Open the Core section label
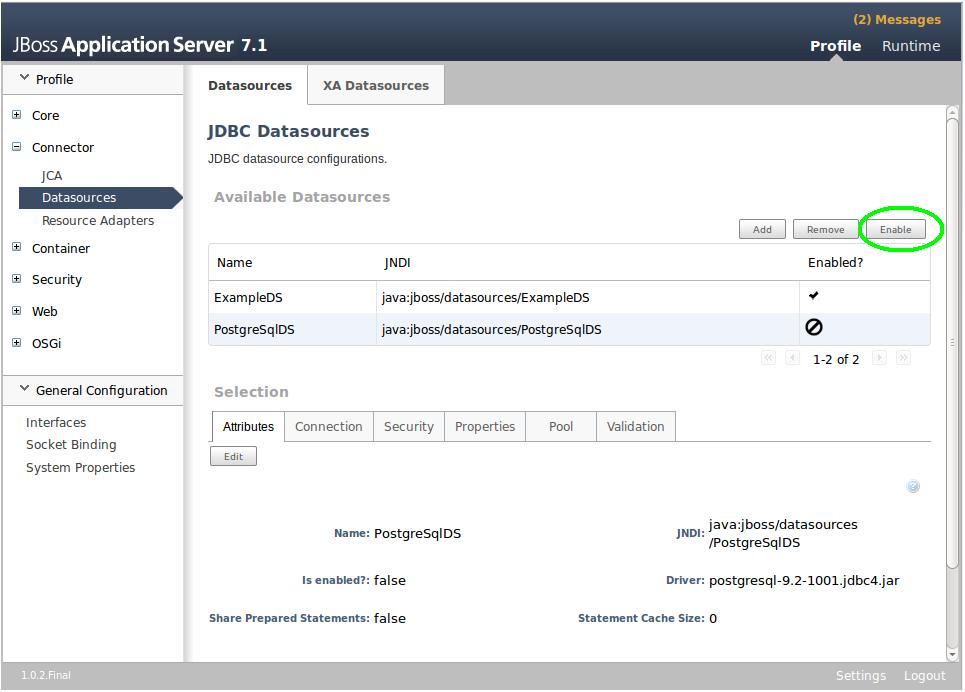The width and height of the screenshot is (965, 692). [x=46, y=116]
